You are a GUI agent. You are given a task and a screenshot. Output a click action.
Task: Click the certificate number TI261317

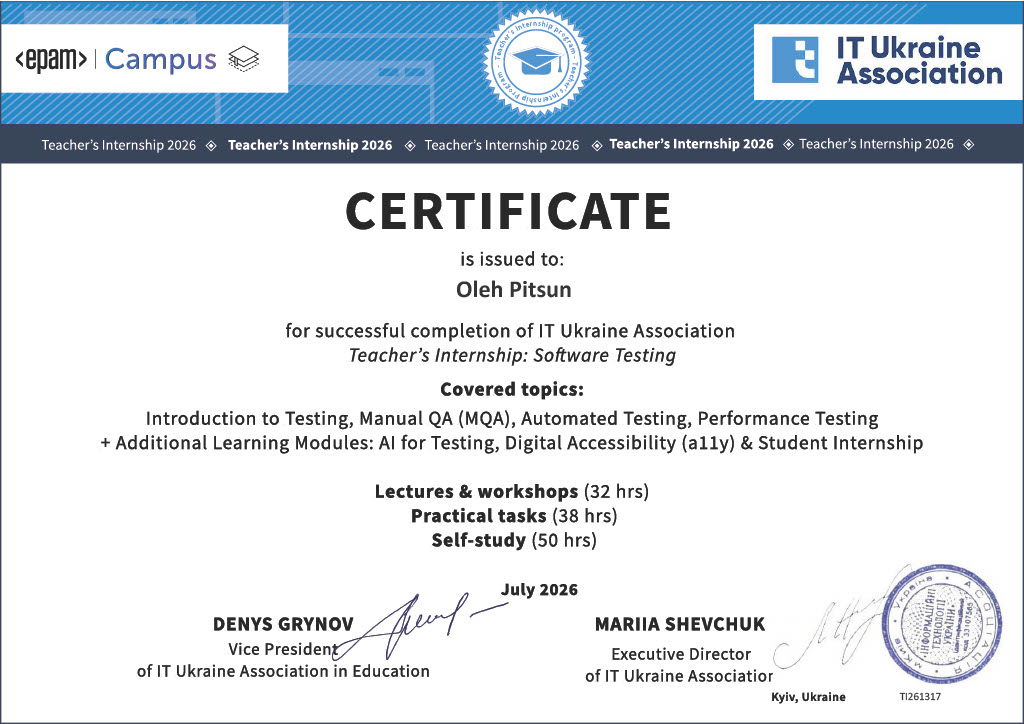click(x=920, y=697)
